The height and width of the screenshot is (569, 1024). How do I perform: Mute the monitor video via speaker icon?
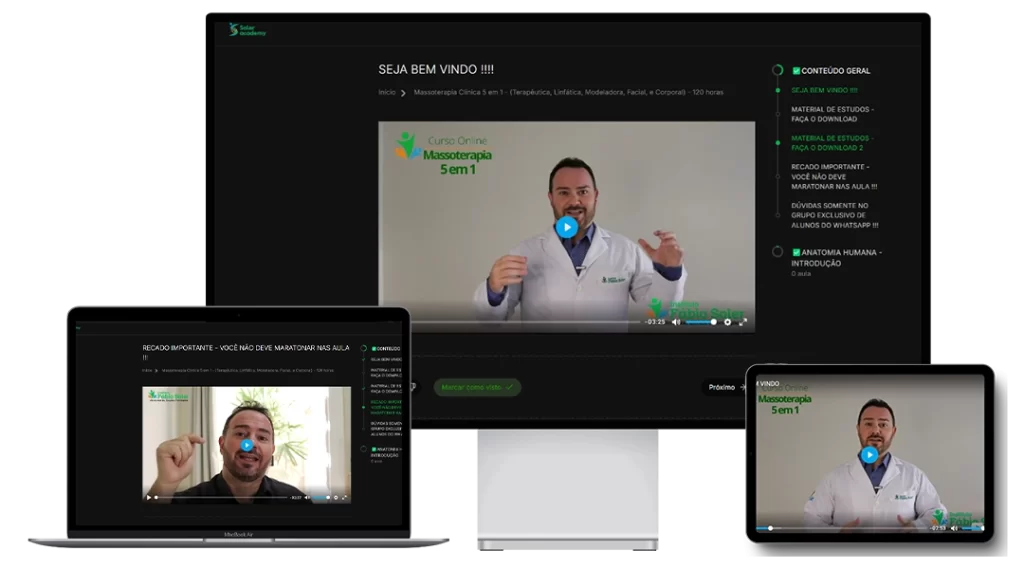[676, 322]
